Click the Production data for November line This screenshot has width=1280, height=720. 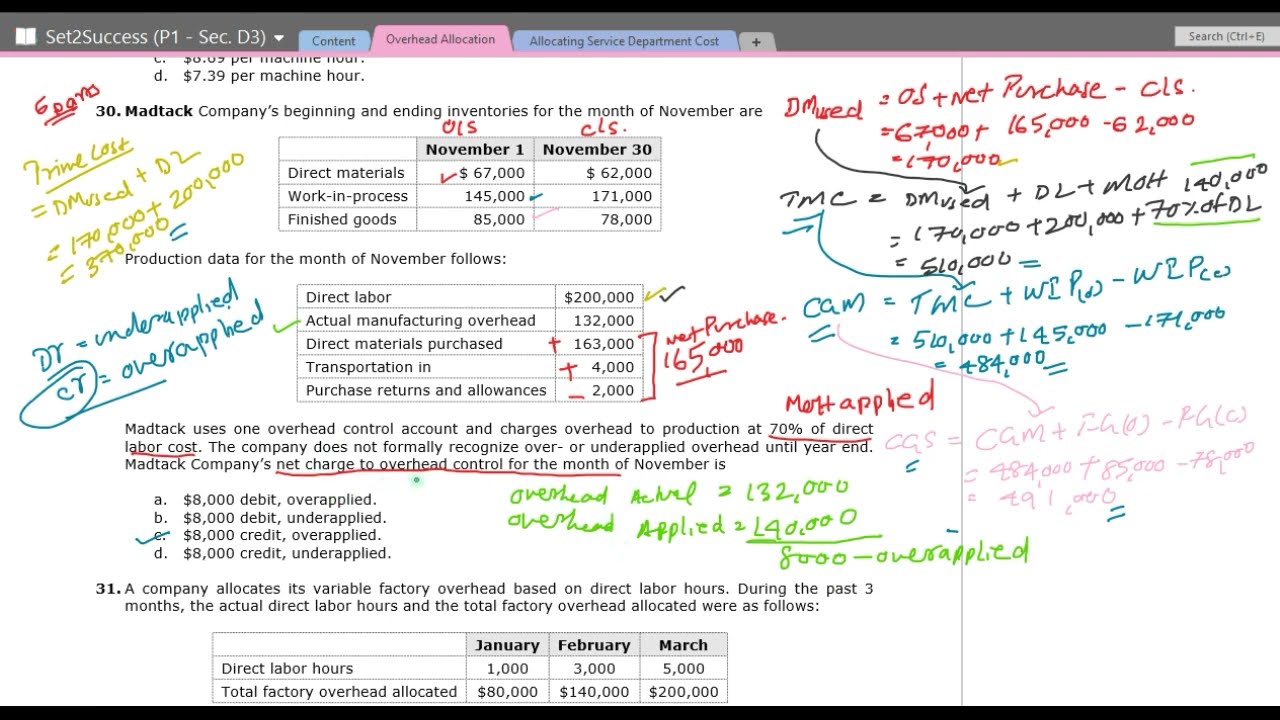(315, 258)
